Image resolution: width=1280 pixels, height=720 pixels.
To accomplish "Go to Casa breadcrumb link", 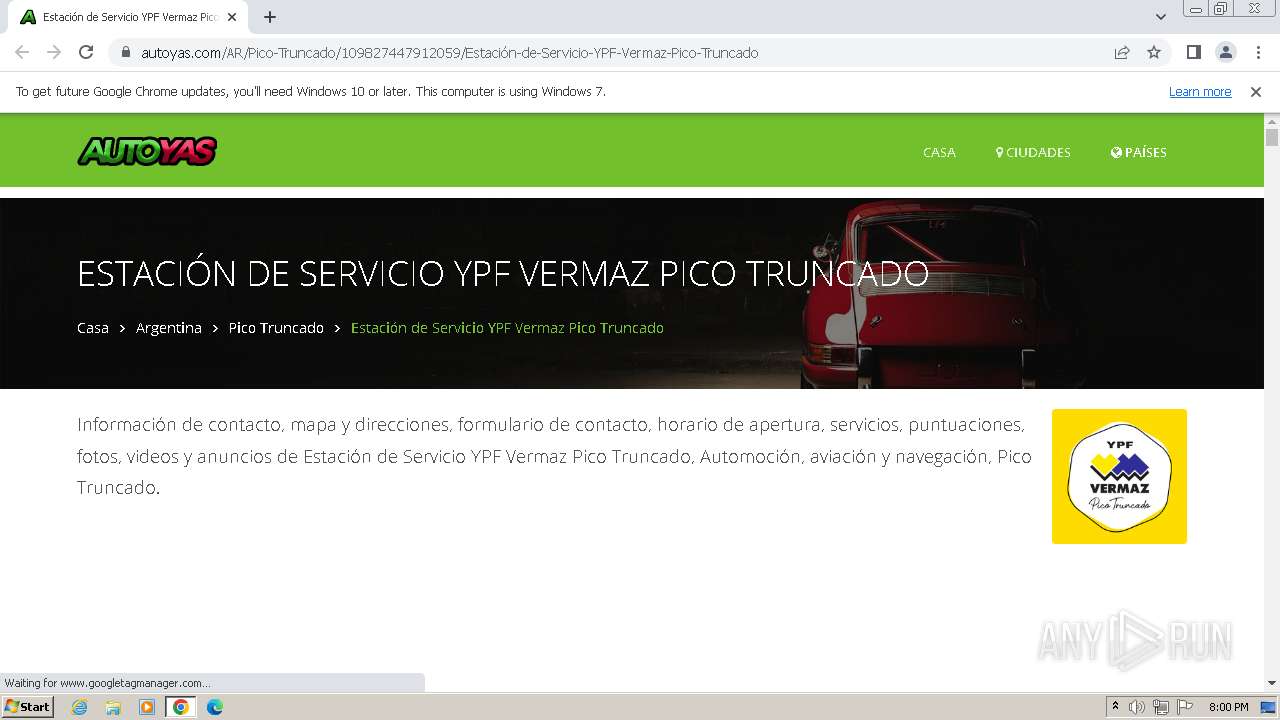I will [93, 328].
